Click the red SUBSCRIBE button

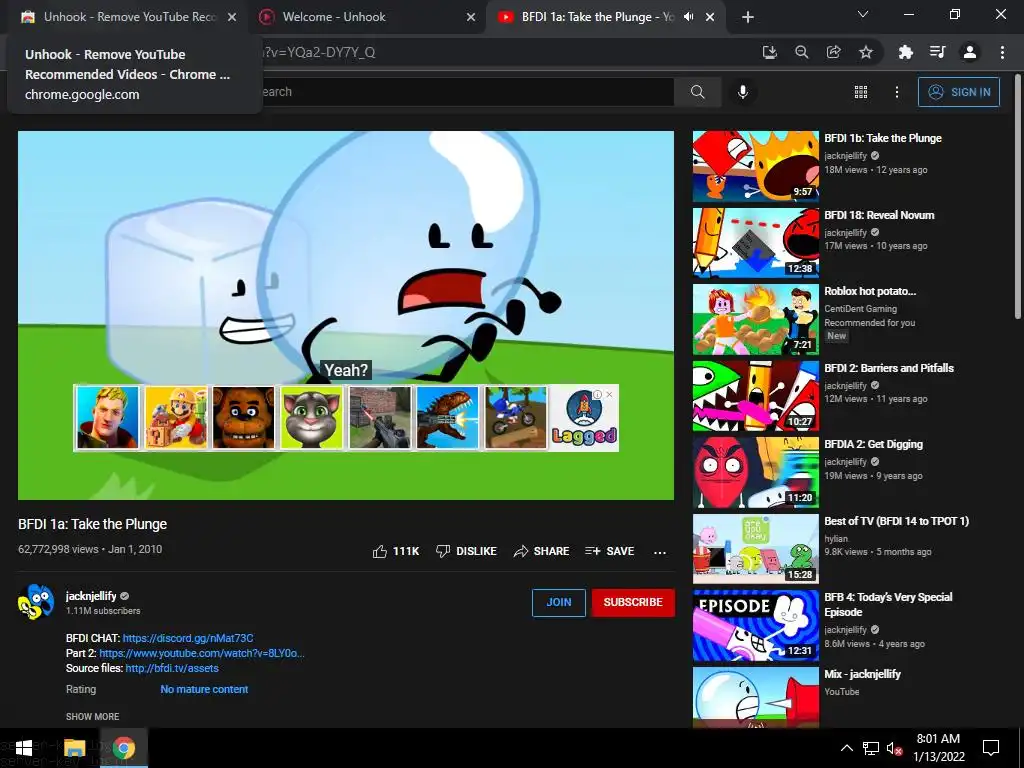(633, 602)
